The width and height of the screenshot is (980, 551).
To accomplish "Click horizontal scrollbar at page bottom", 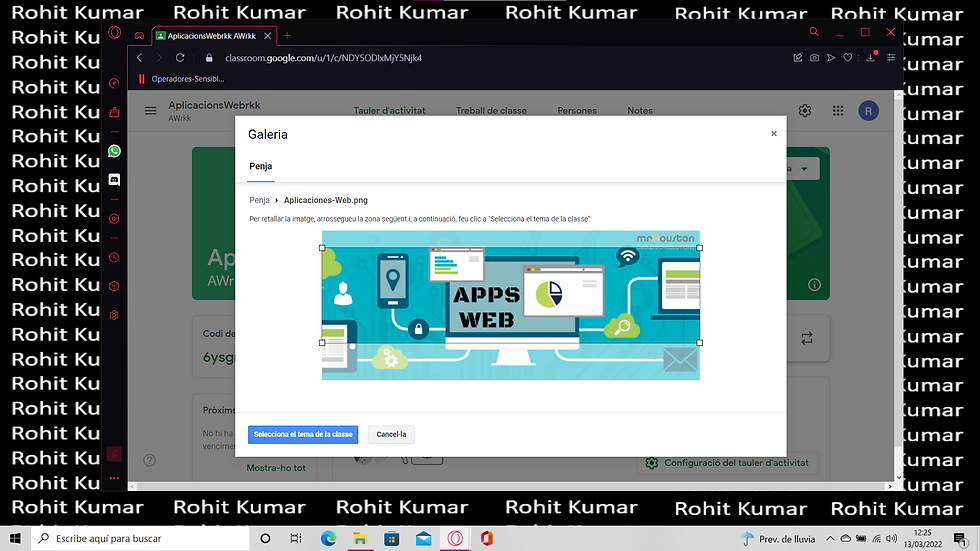I will [509, 486].
